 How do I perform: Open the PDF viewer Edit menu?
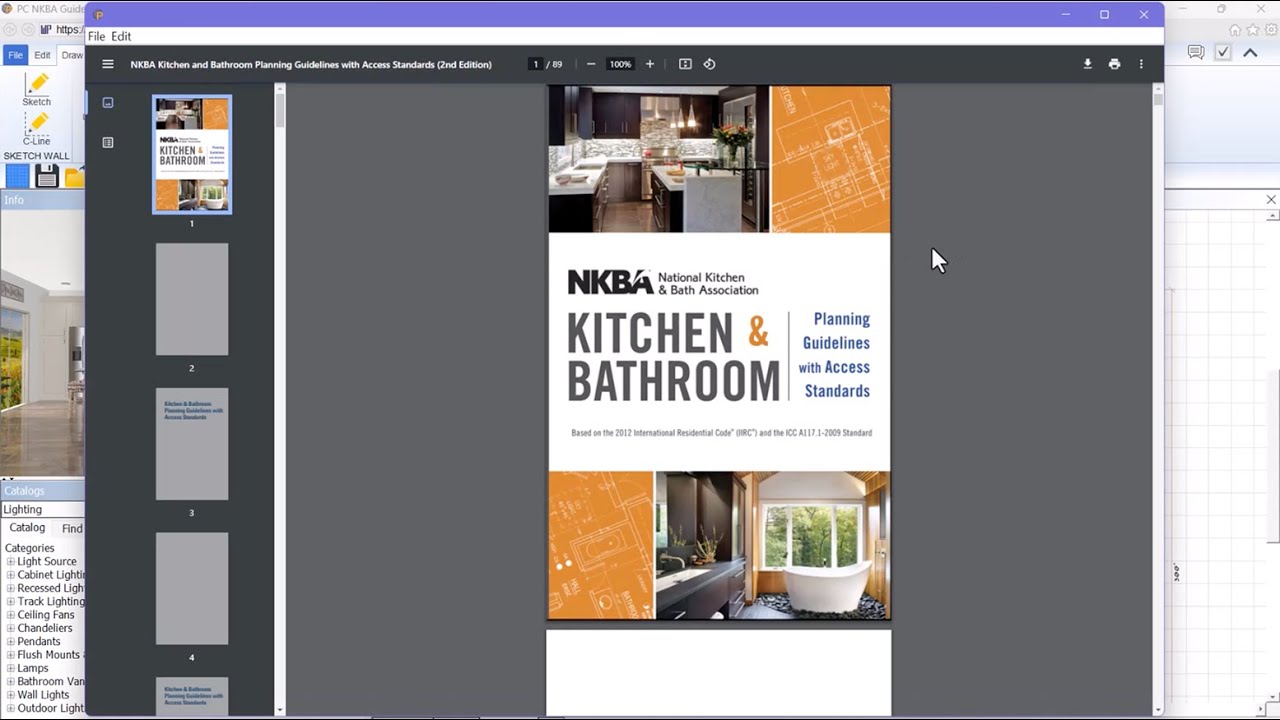tap(121, 36)
